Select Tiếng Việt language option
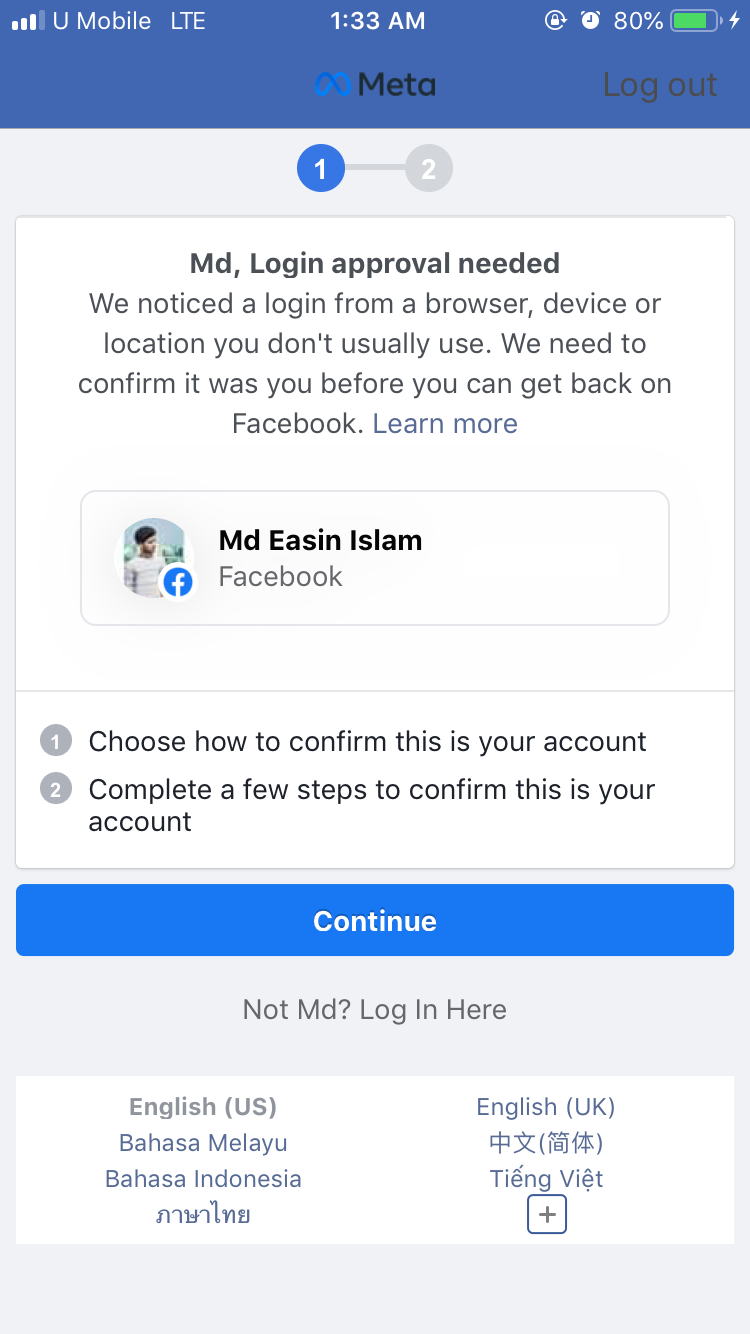 (546, 1178)
